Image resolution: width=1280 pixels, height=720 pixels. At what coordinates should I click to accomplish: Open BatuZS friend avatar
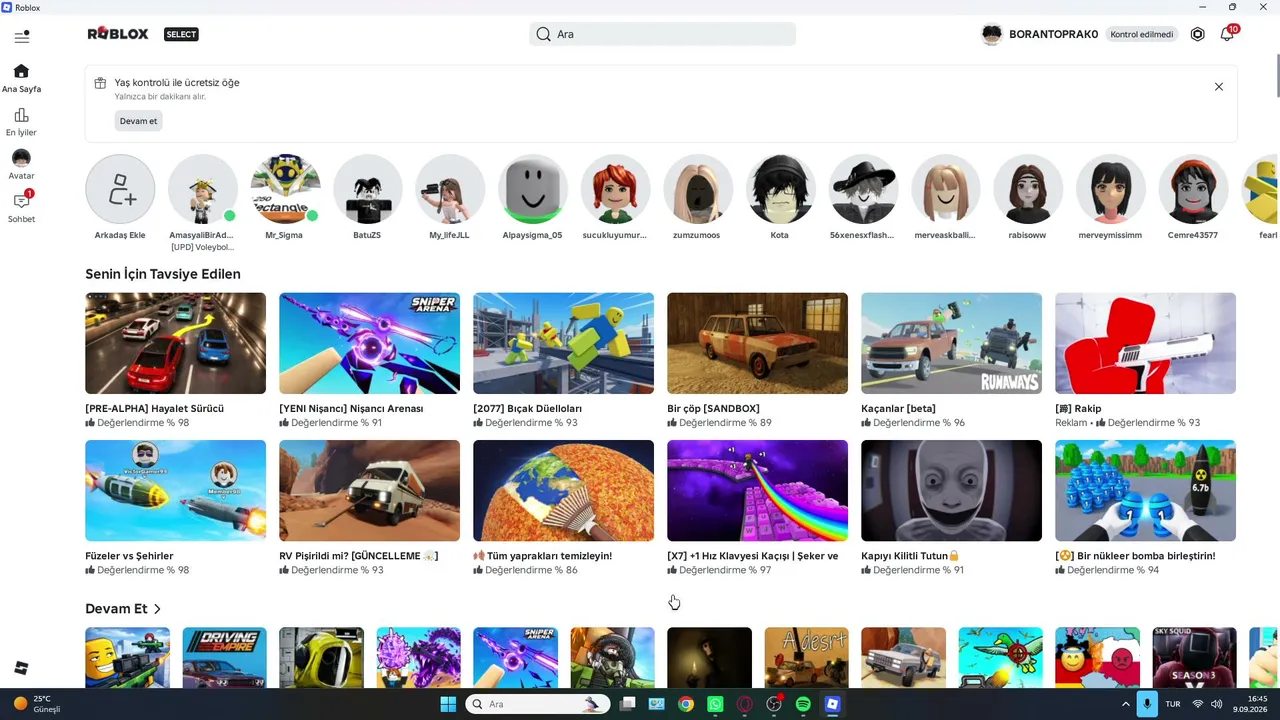click(x=368, y=189)
